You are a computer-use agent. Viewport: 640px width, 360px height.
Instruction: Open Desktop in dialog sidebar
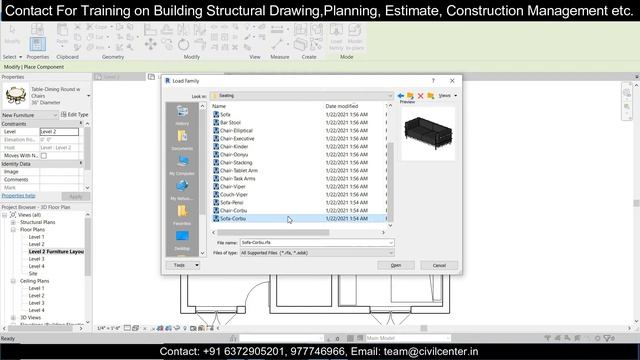point(182,240)
